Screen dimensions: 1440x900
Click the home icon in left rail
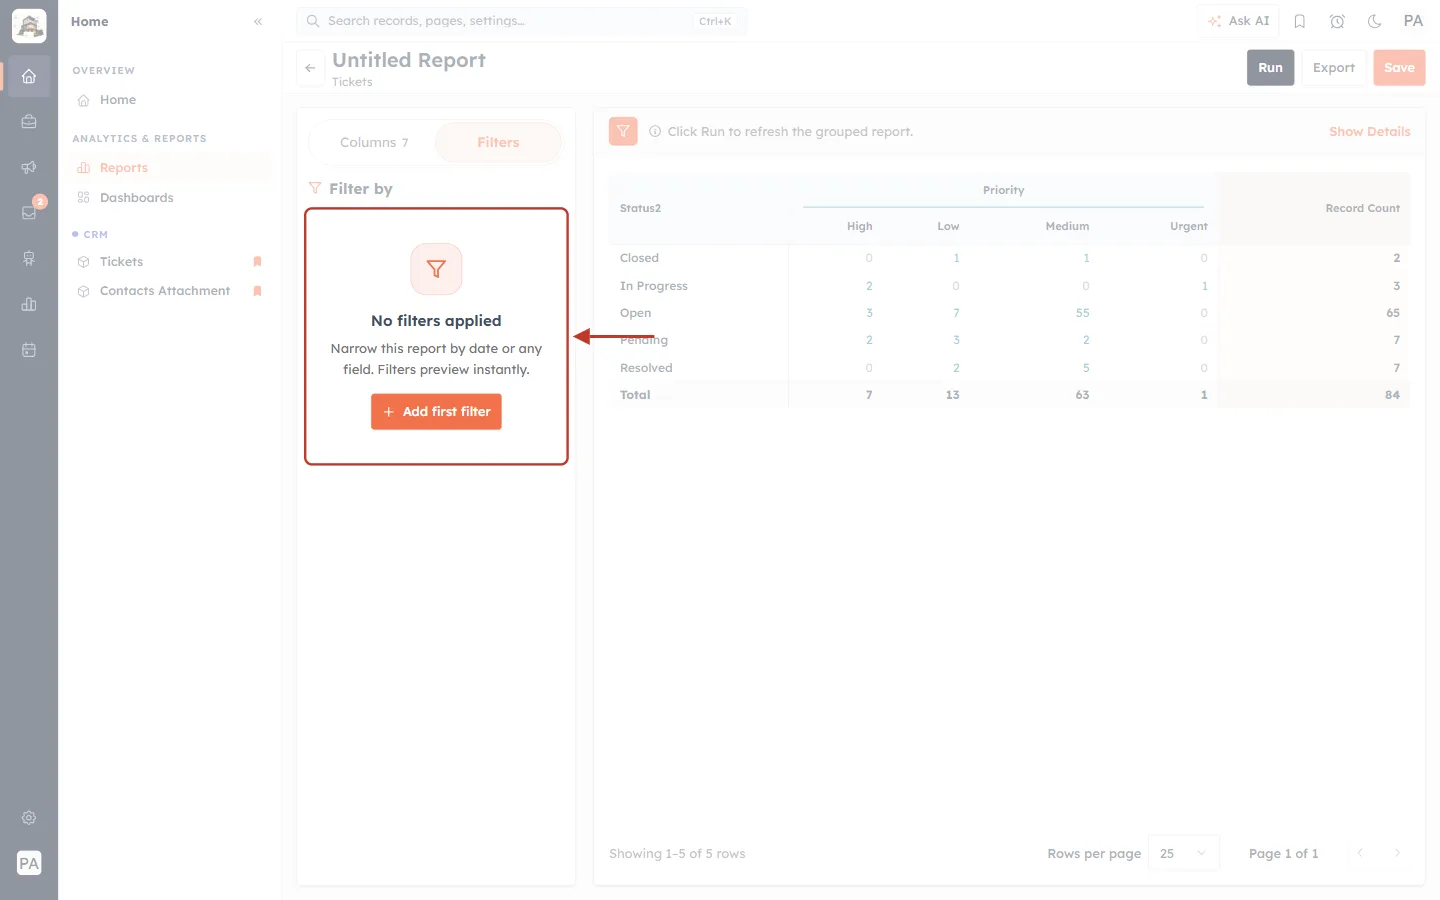(29, 76)
